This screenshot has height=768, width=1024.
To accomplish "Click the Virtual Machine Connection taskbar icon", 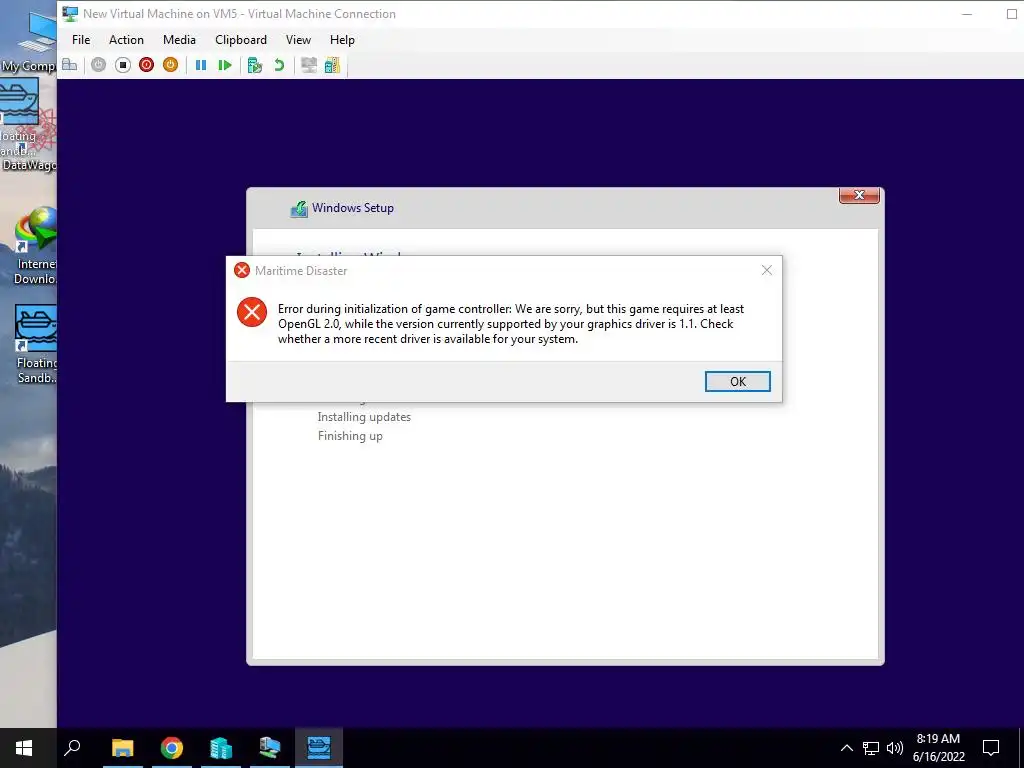I will pyautogui.click(x=270, y=748).
